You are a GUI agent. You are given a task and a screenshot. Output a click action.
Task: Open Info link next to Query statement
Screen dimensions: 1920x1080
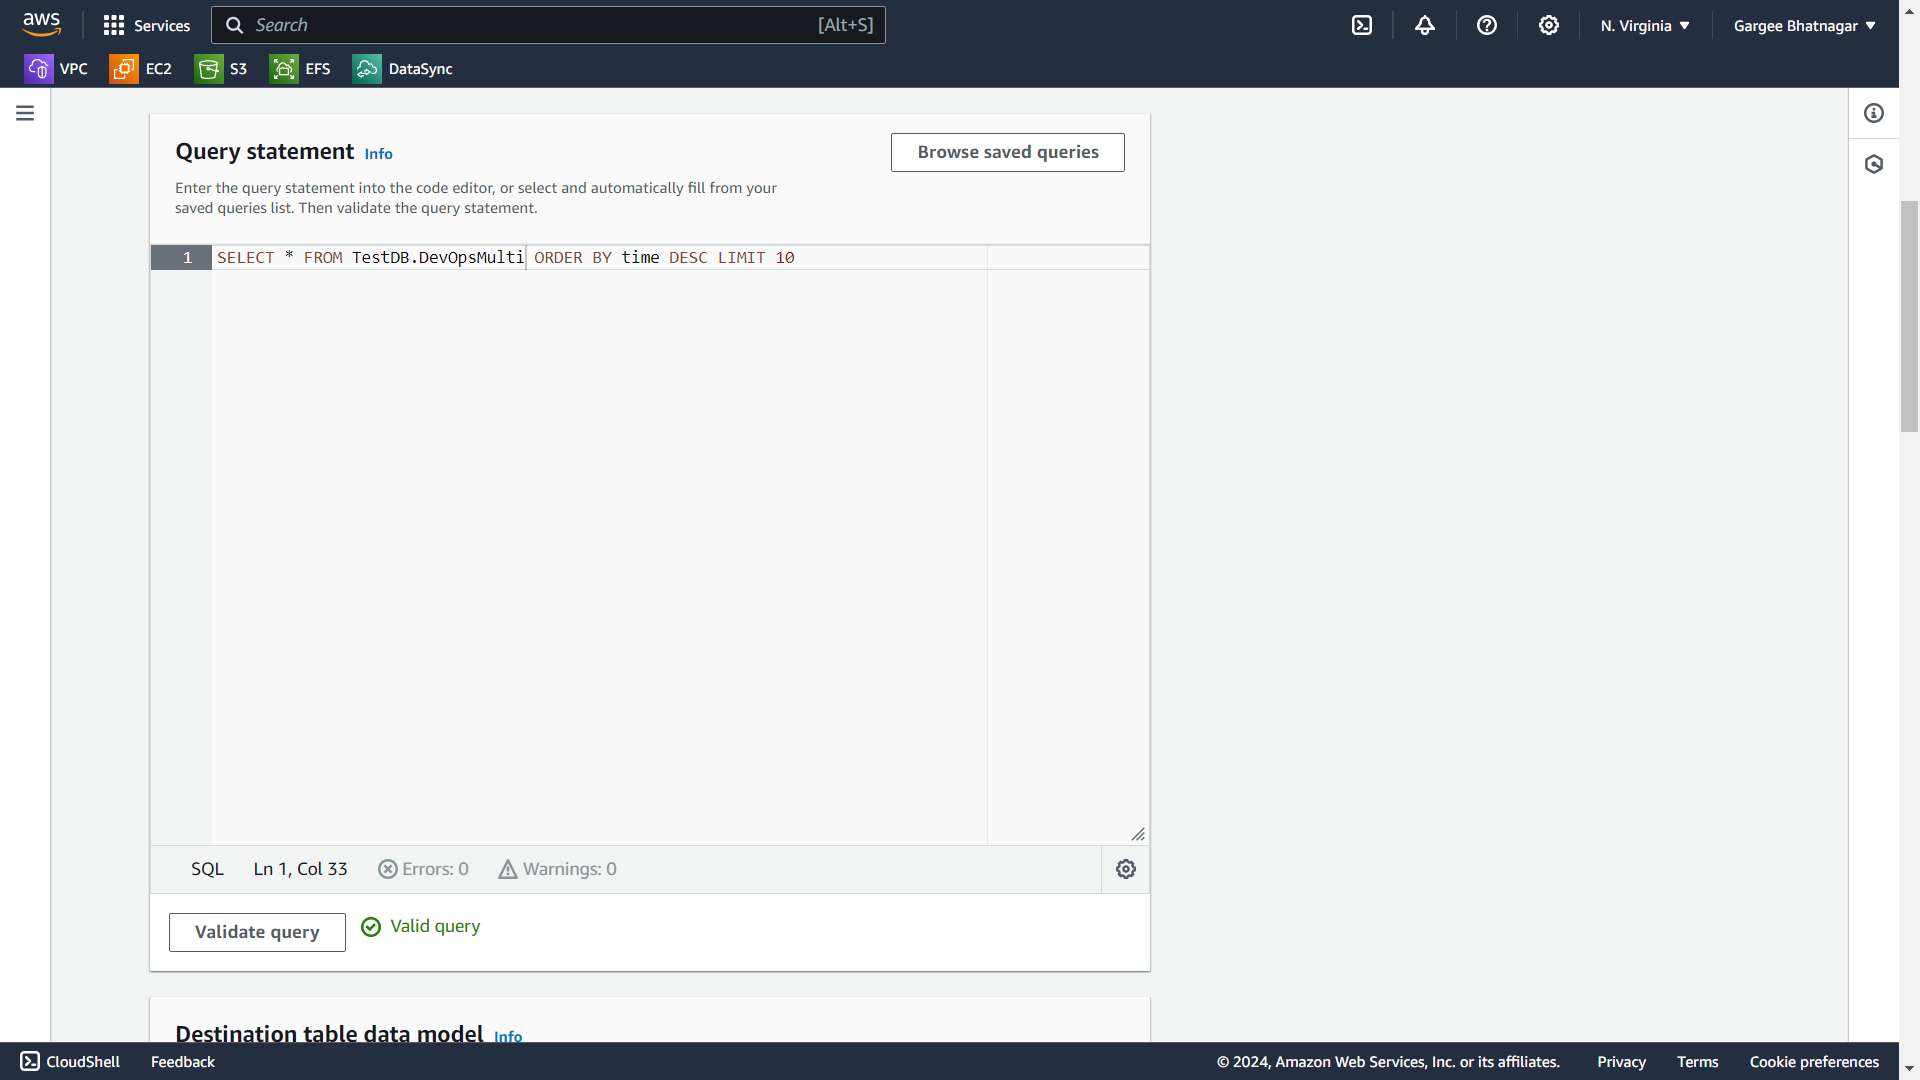378,154
